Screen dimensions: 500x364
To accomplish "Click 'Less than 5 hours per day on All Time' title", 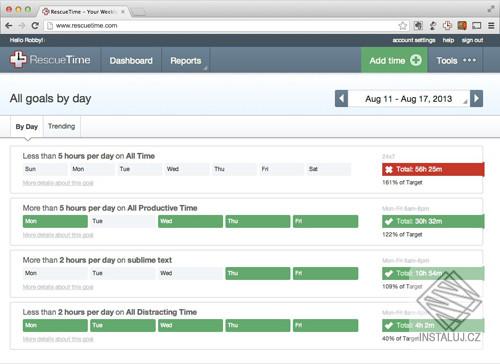I will [89, 156].
